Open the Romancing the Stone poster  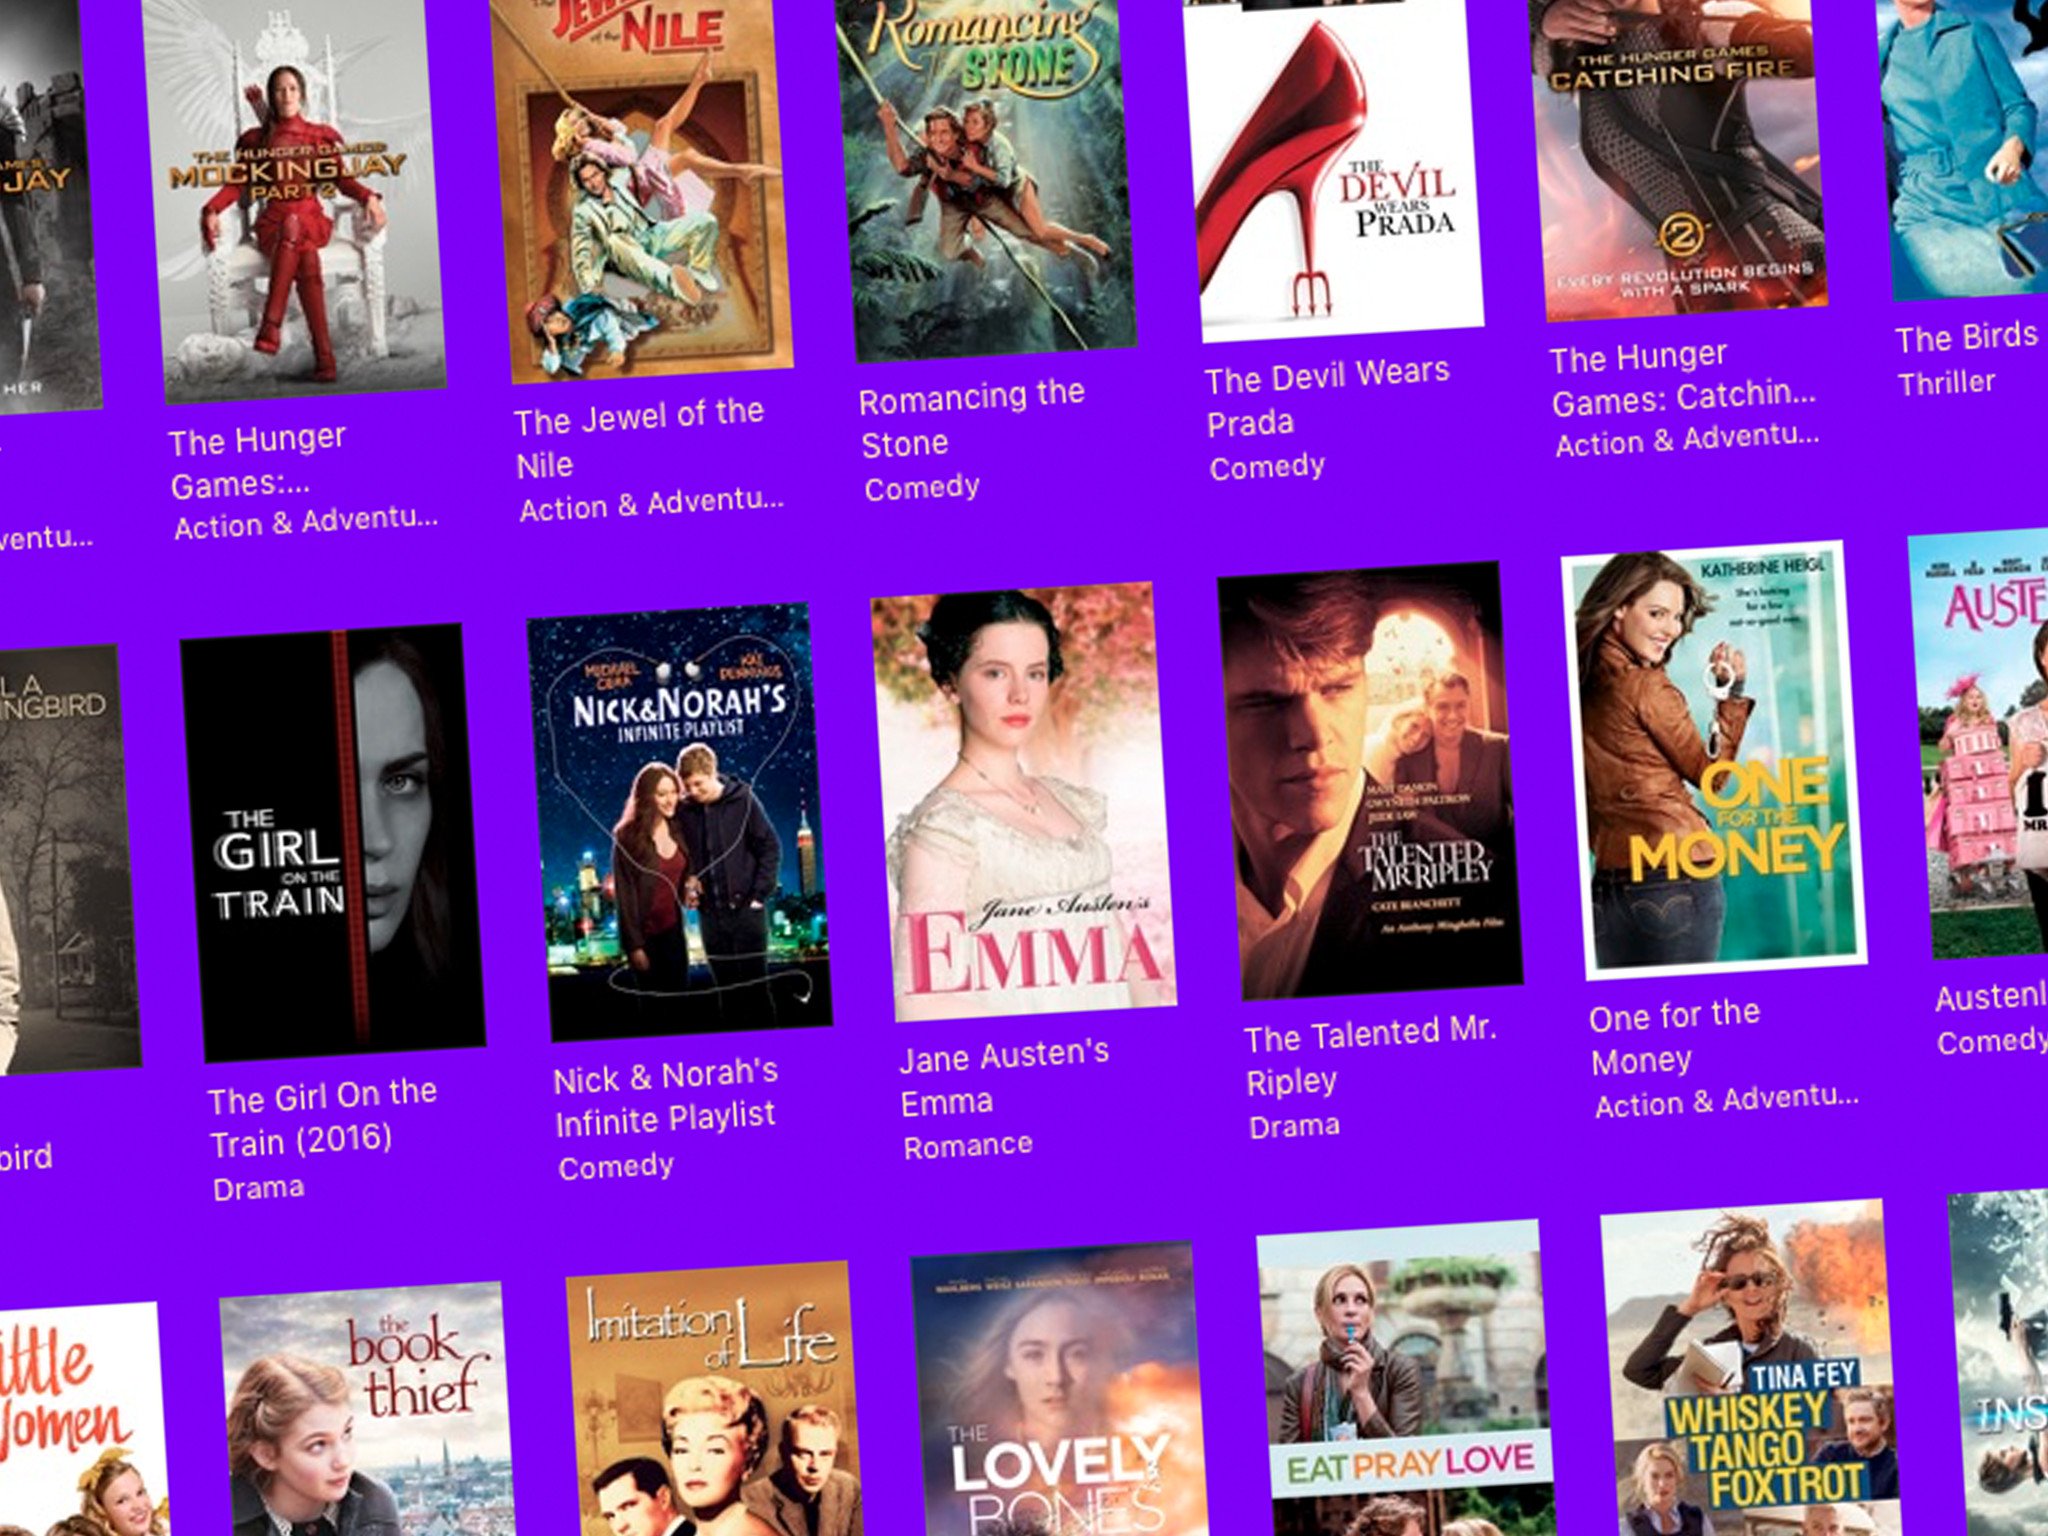pos(985,175)
